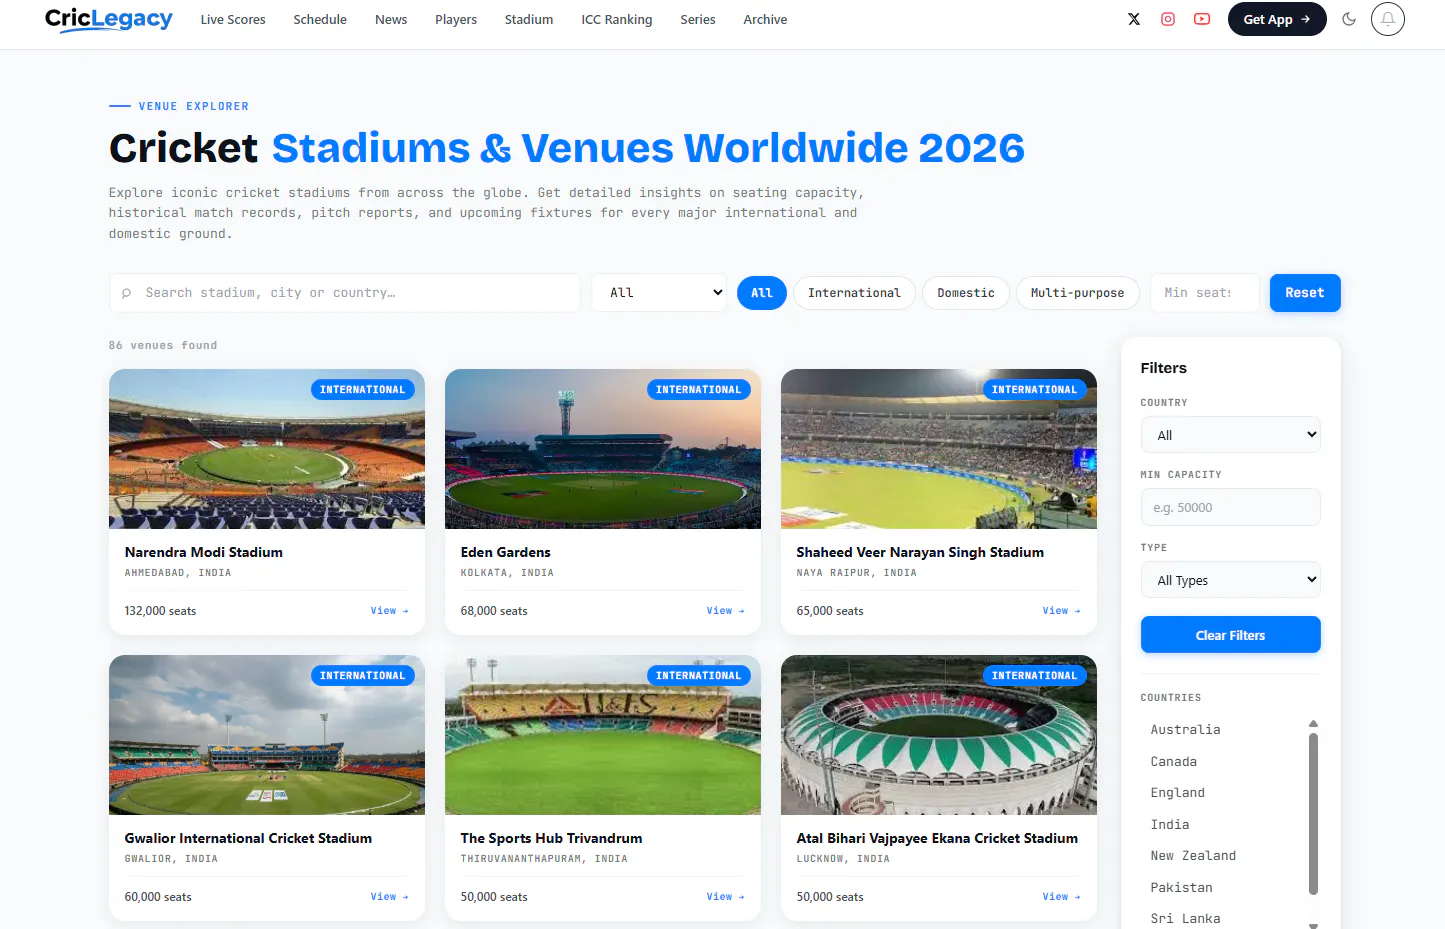This screenshot has height=929, width=1445.
Task: Expand the All Types dropdown
Action: coord(1230,580)
